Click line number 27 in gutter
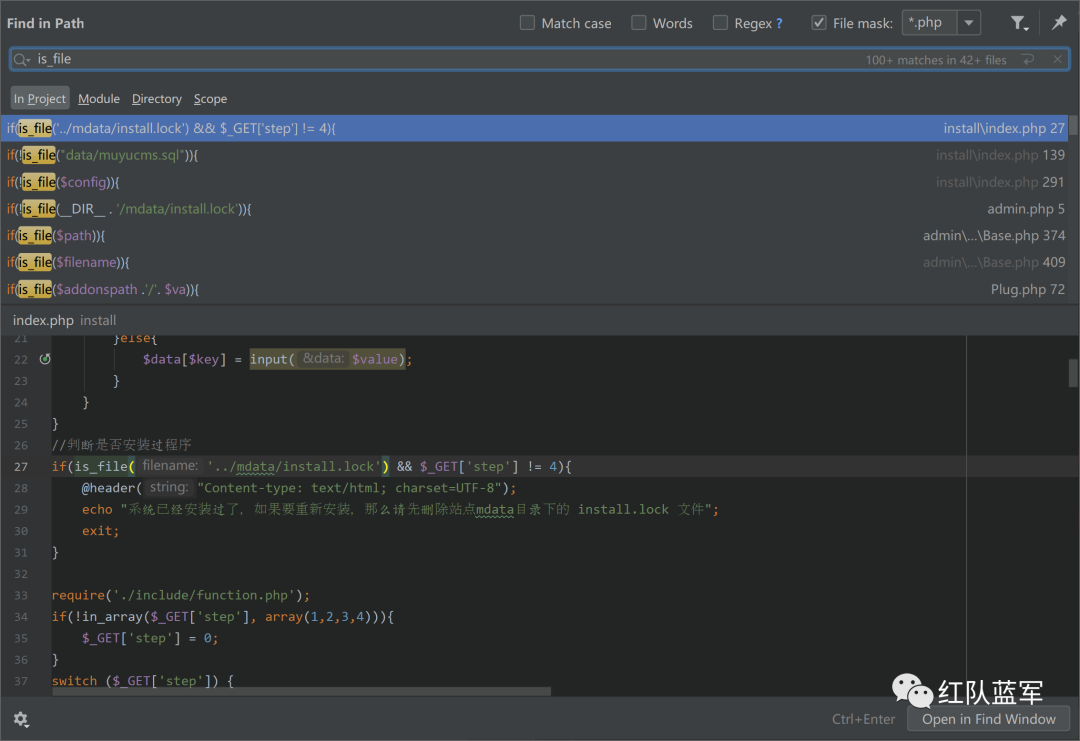The height and width of the screenshot is (741, 1080). tap(21, 466)
